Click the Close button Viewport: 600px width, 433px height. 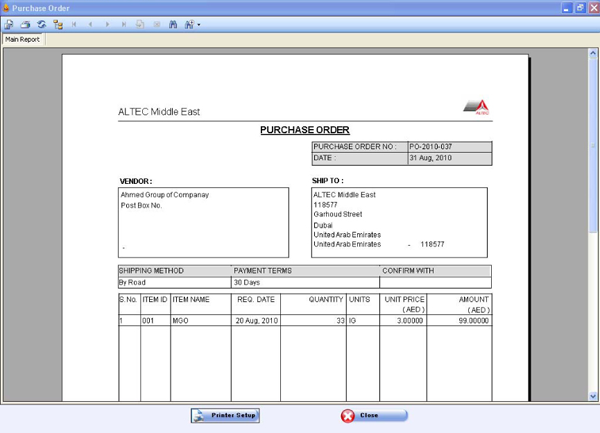[374, 415]
